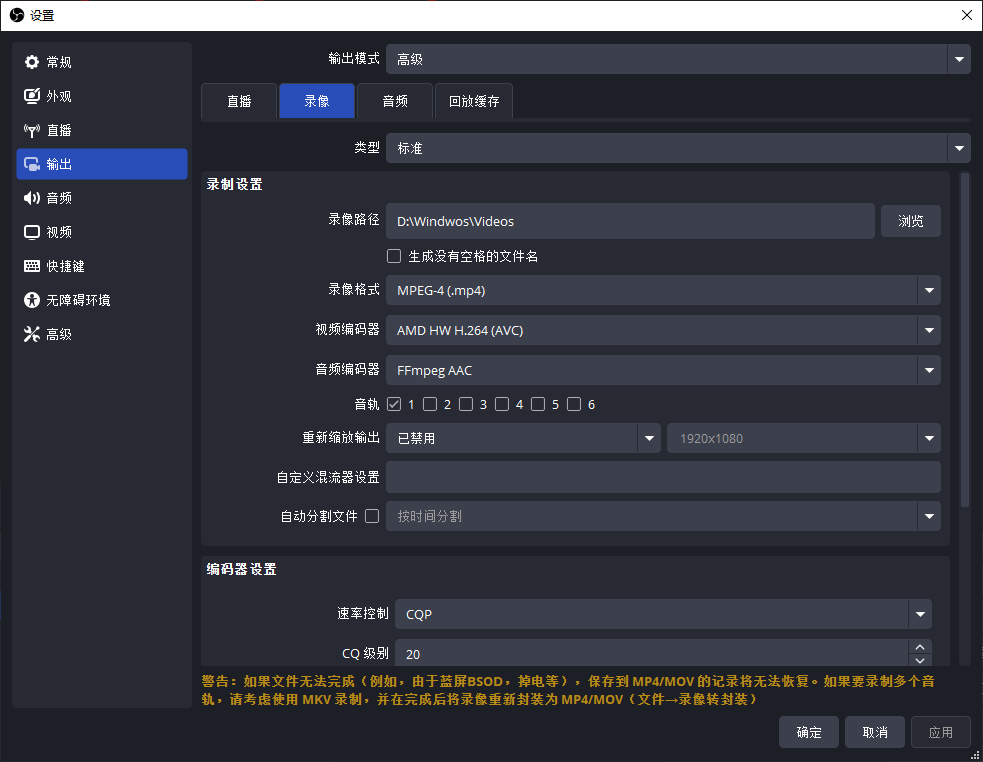Image resolution: width=983 pixels, height=762 pixels.
Task: Toggle the 自动分割文件 checkbox
Action: click(x=372, y=516)
